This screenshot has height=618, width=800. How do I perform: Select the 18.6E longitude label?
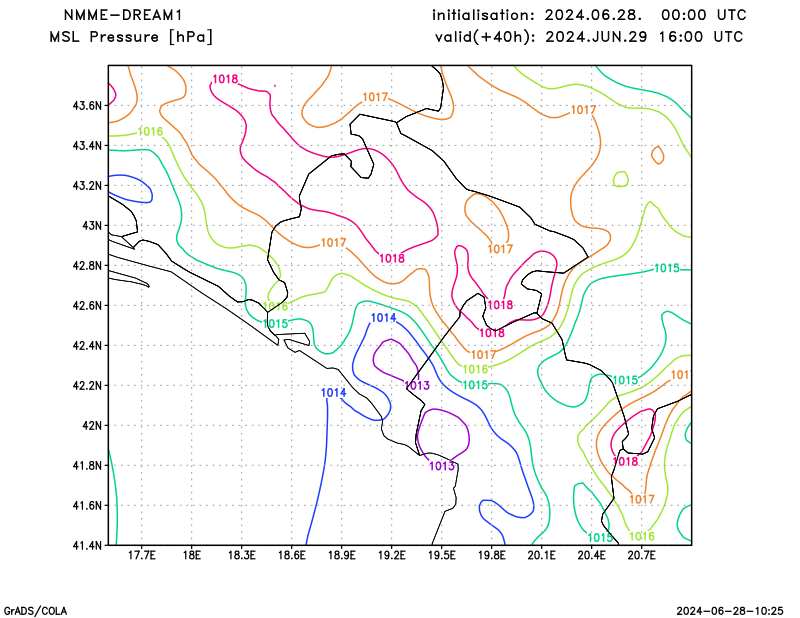coord(291,555)
